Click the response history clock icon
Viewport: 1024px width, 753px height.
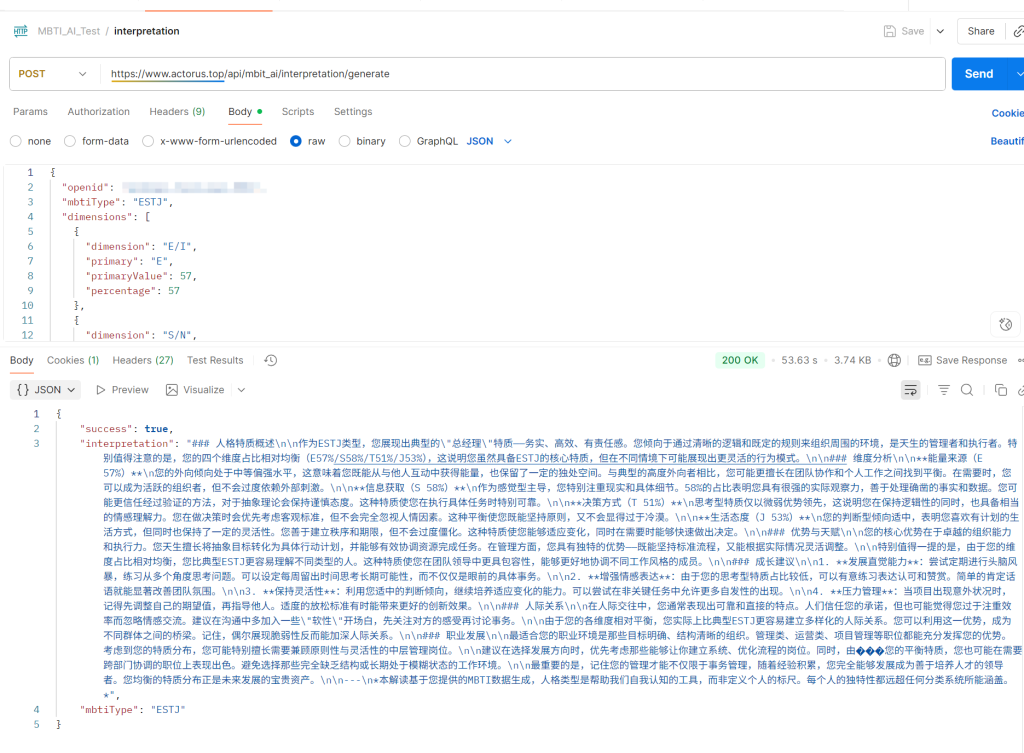tap(270, 360)
